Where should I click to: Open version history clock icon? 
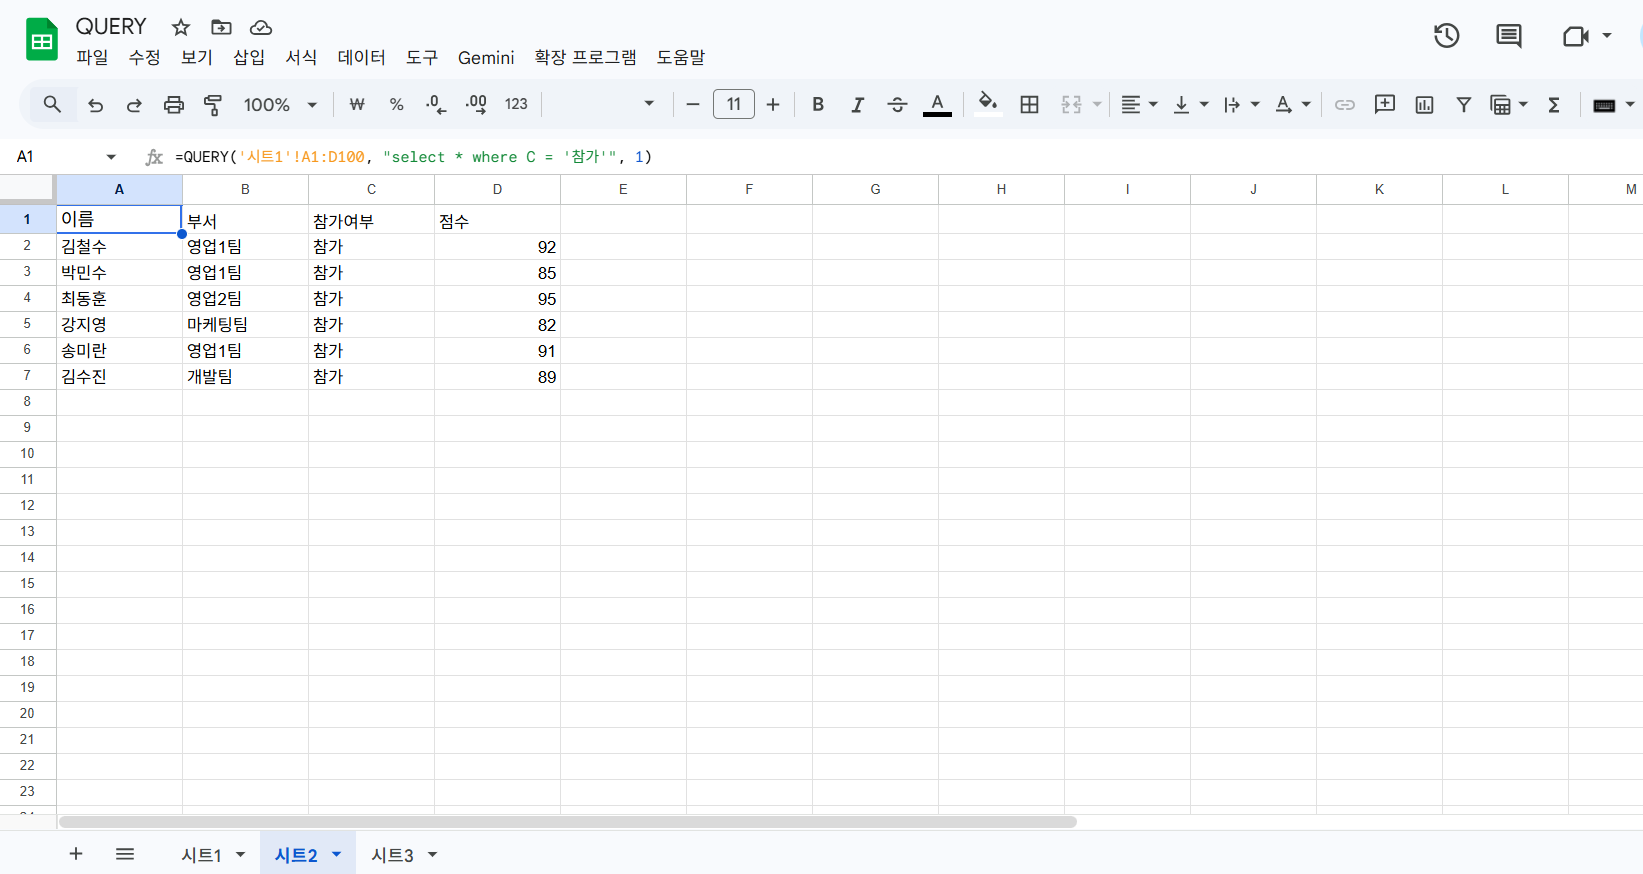tap(1446, 36)
